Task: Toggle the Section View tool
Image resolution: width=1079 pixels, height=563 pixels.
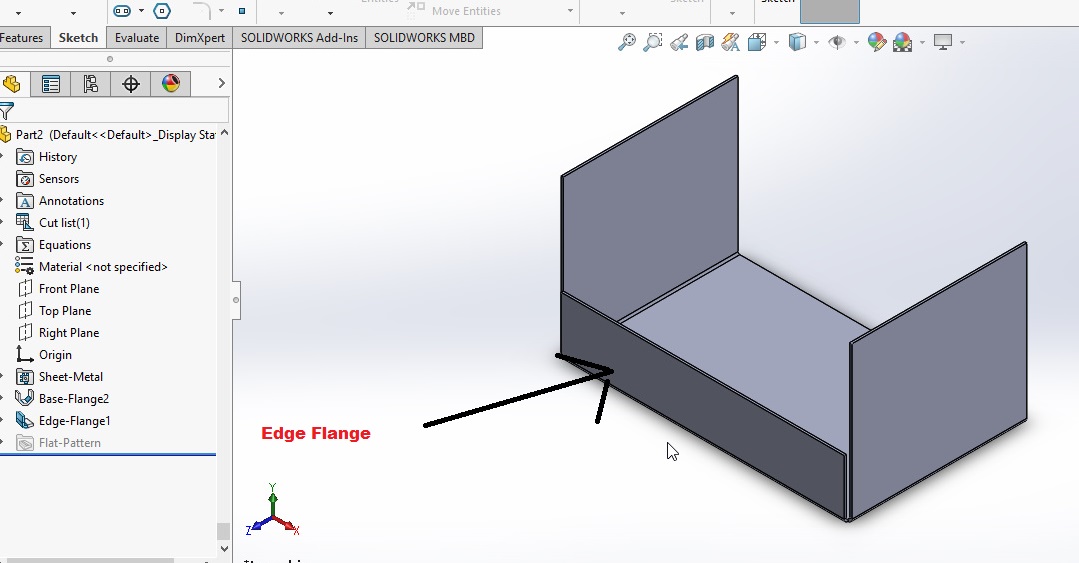Action: point(705,43)
